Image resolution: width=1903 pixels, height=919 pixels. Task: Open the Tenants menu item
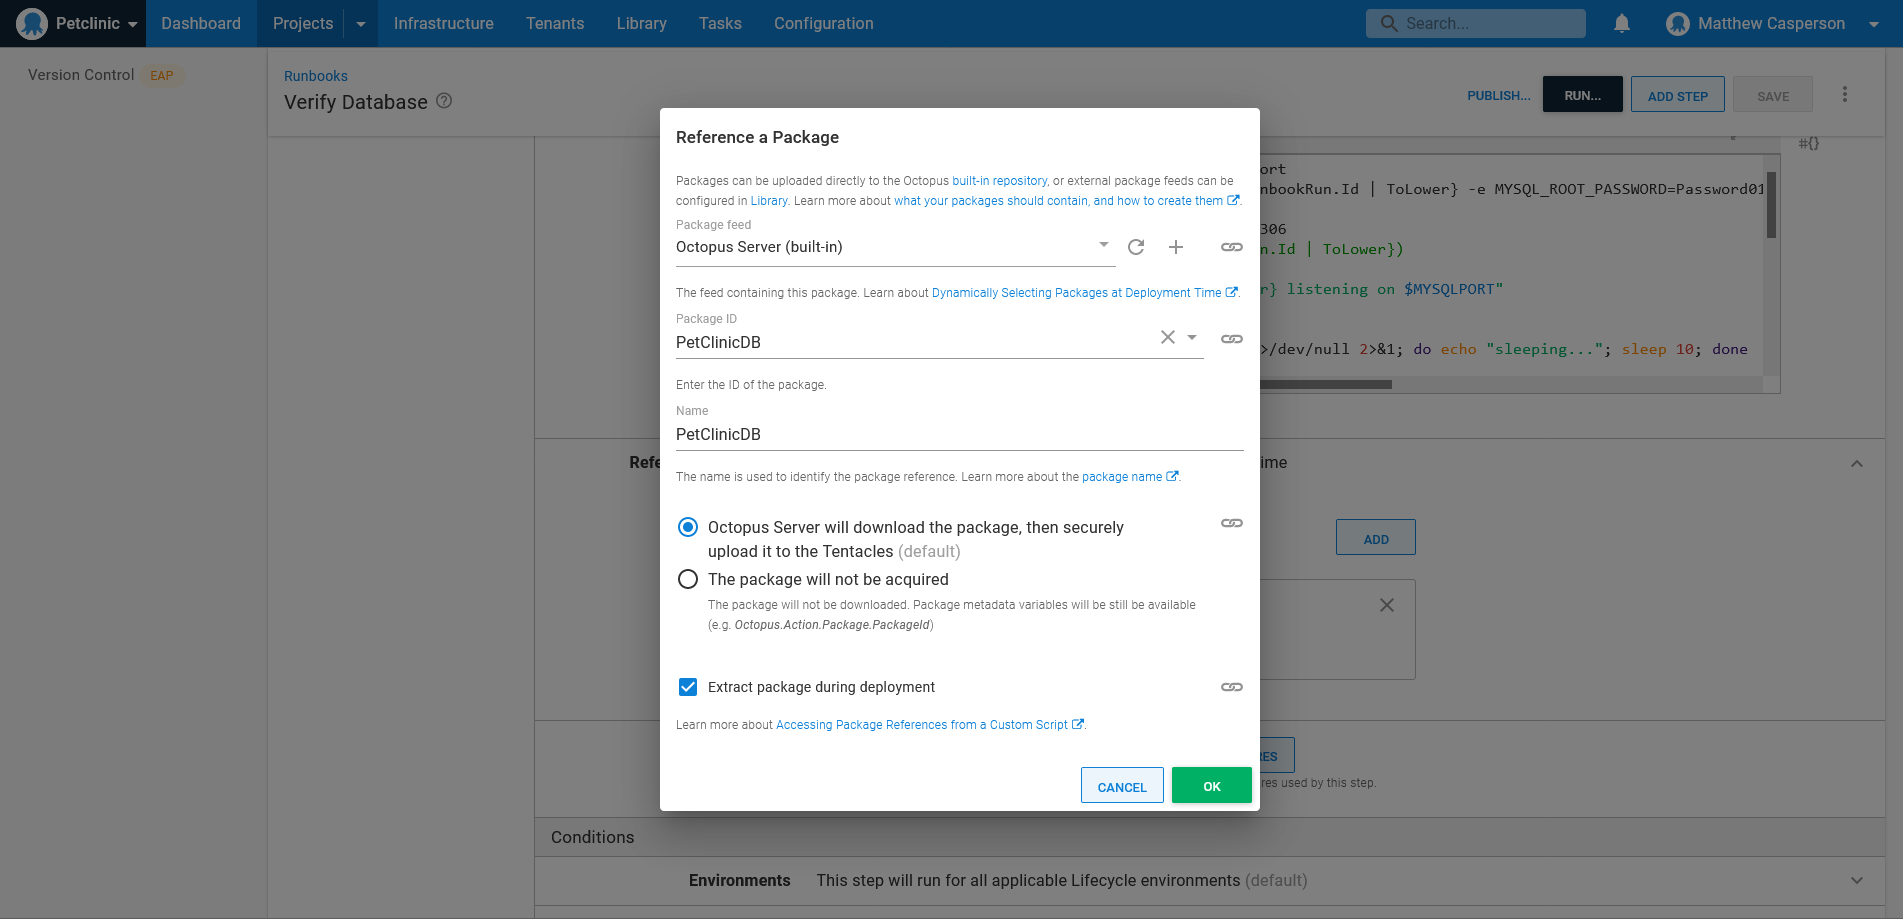[555, 23]
